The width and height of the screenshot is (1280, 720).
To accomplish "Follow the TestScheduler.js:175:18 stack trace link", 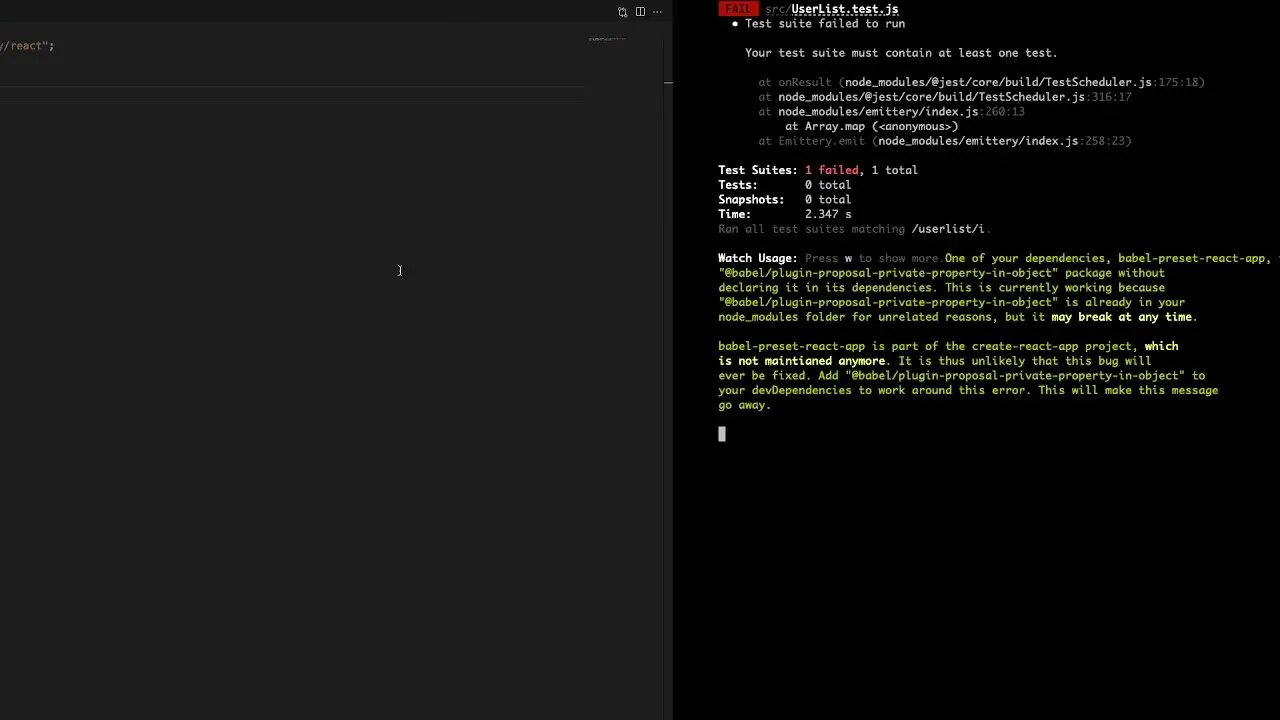I will tap(1024, 82).
